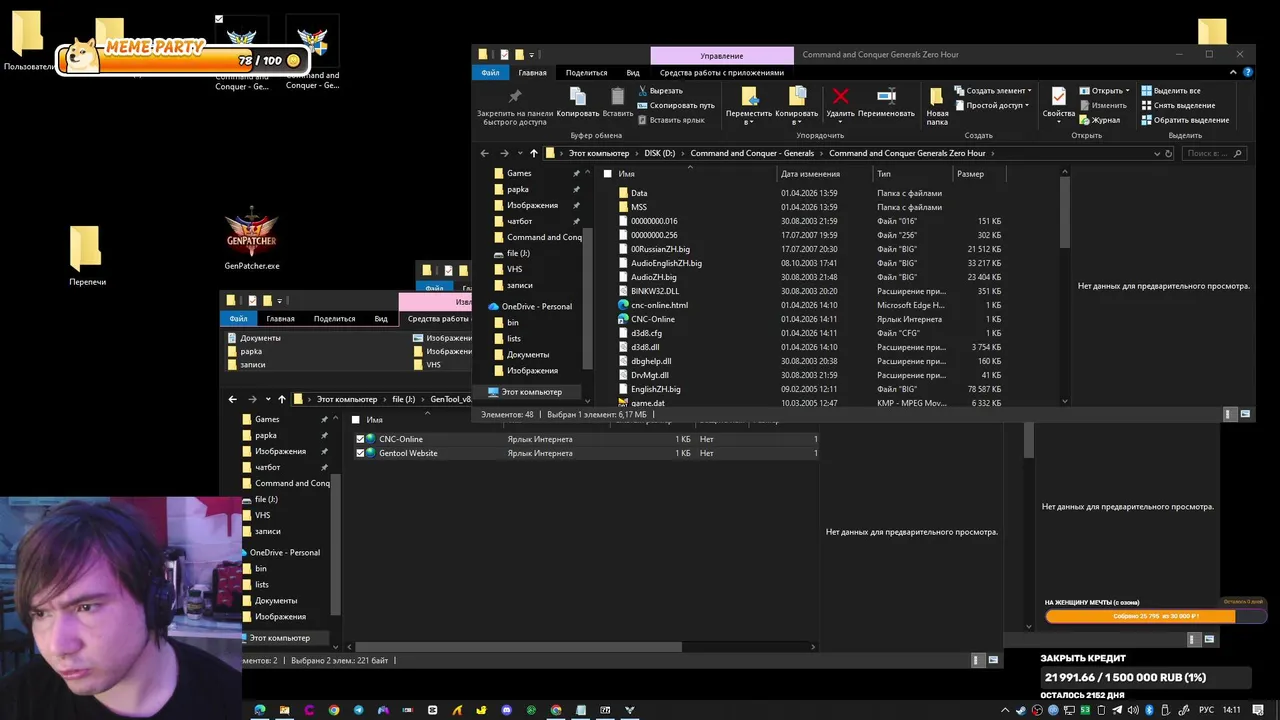Click Вырезать (Cut) scissors icon
This screenshot has height=720, width=1280.
643,91
